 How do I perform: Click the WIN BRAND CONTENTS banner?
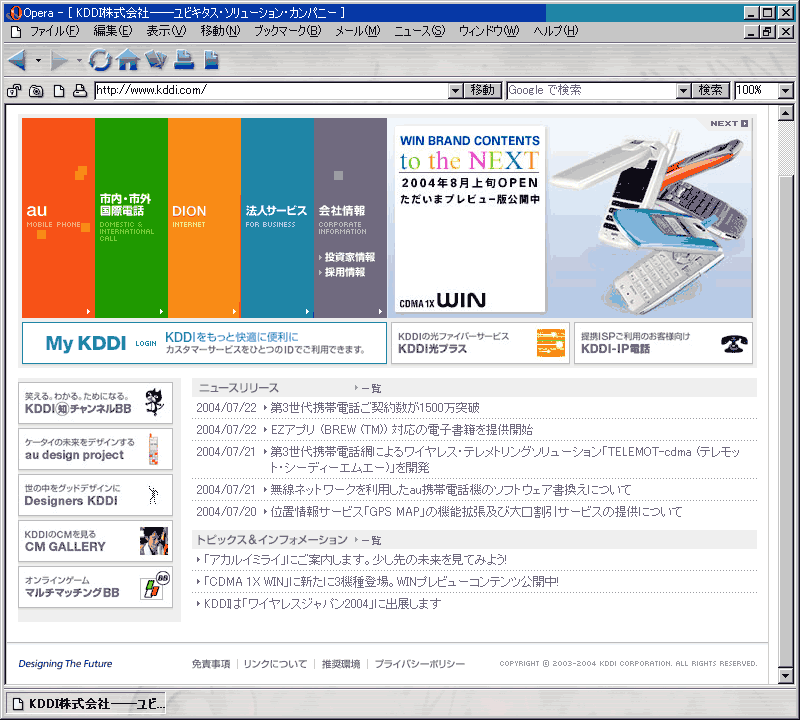pyautogui.click(x=469, y=218)
